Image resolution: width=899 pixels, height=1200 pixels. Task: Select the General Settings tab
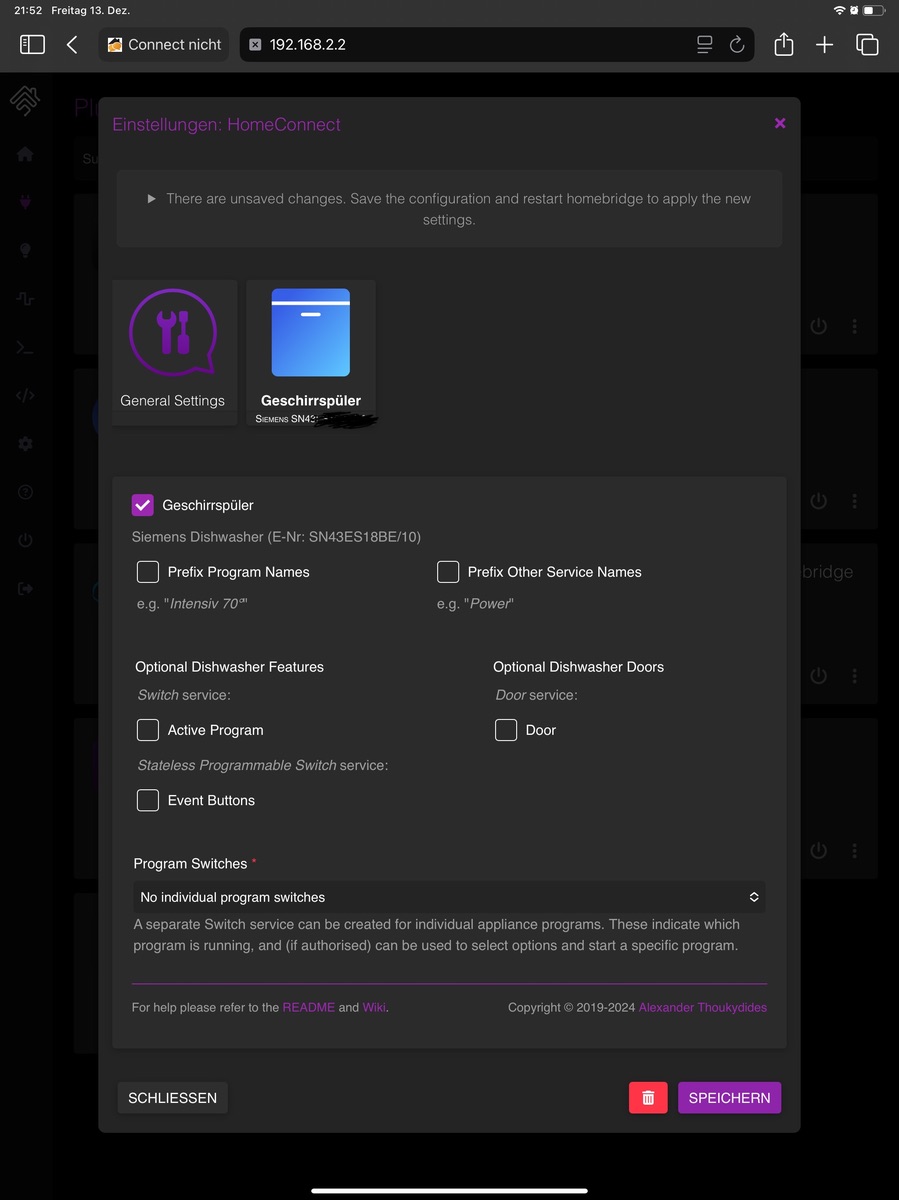(173, 352)
